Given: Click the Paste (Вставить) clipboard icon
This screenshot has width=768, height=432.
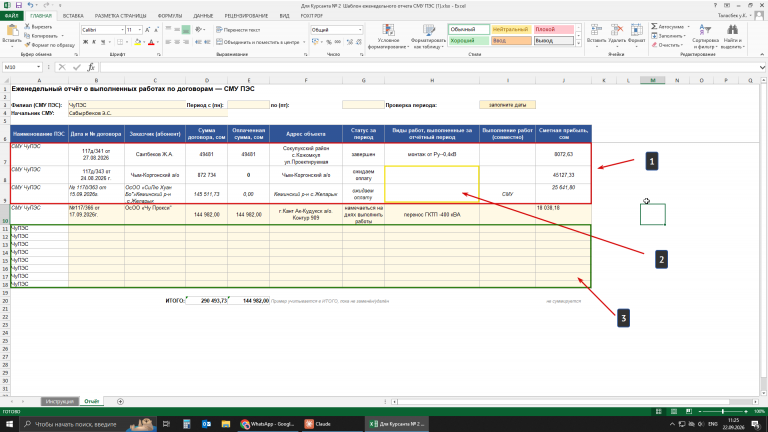Looking at the screenshot, I should (11, 31).
